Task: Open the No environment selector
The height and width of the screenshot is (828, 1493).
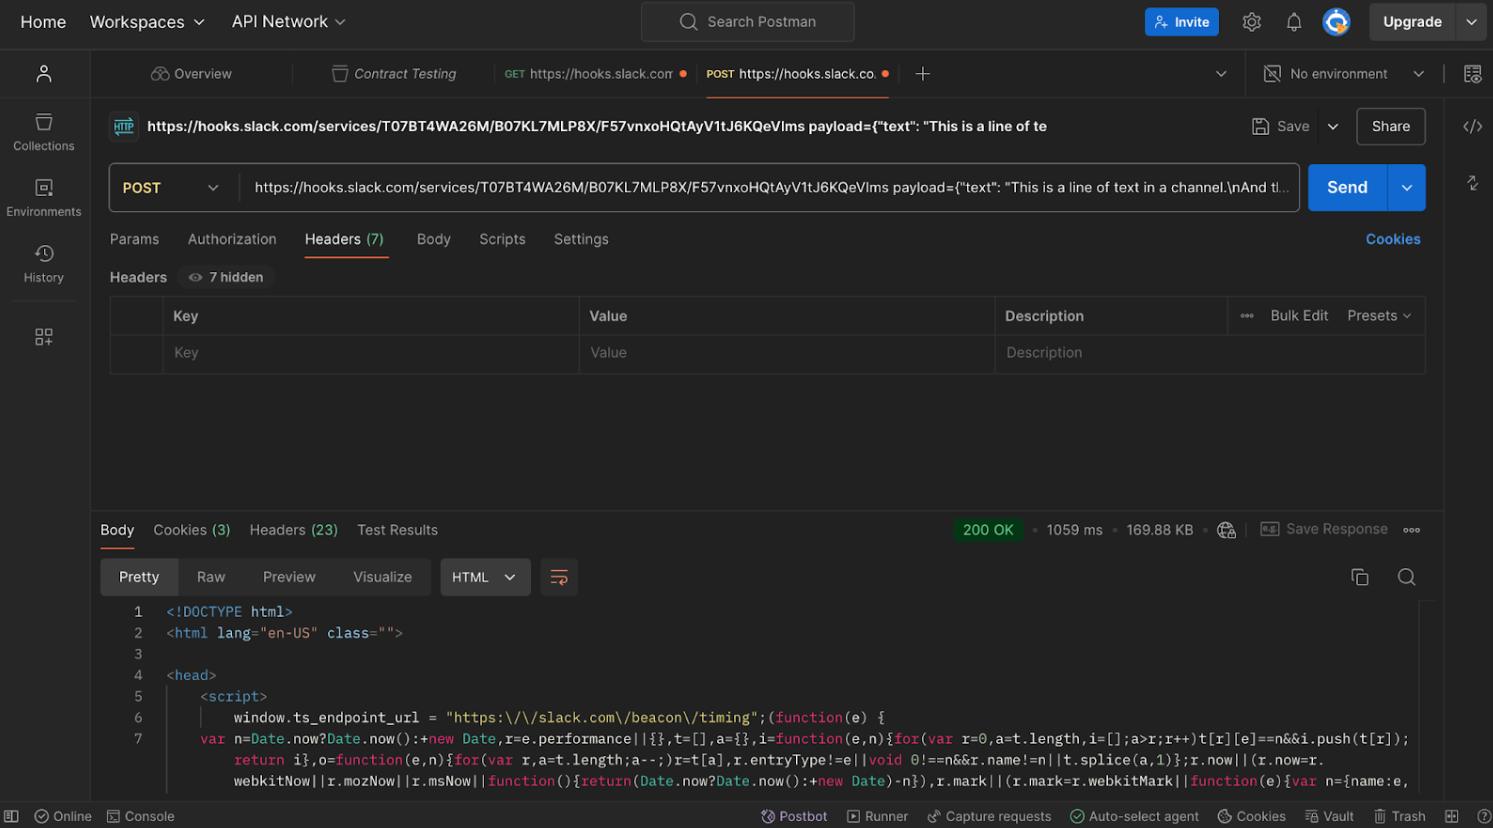Action: (1344, 74)
